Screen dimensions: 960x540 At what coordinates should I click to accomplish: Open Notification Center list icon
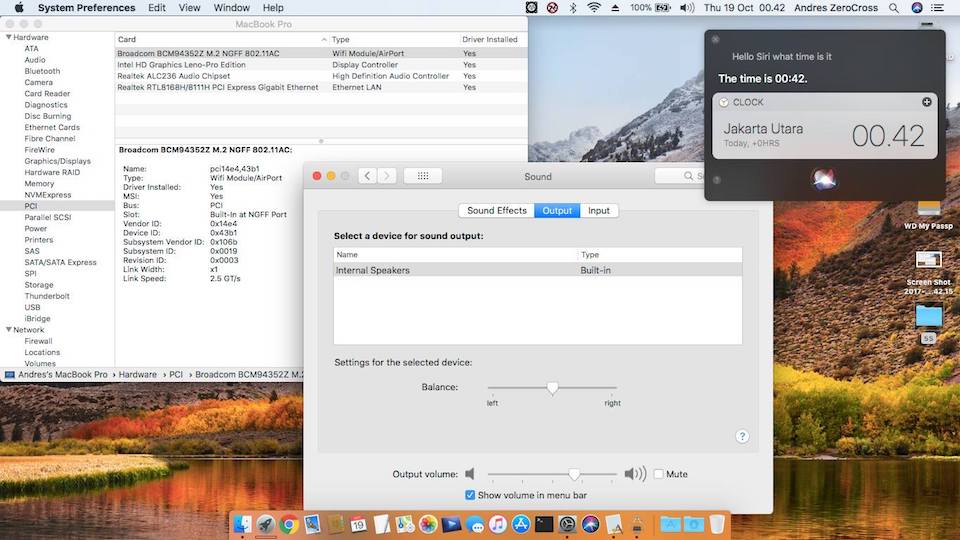click(937, 8)
